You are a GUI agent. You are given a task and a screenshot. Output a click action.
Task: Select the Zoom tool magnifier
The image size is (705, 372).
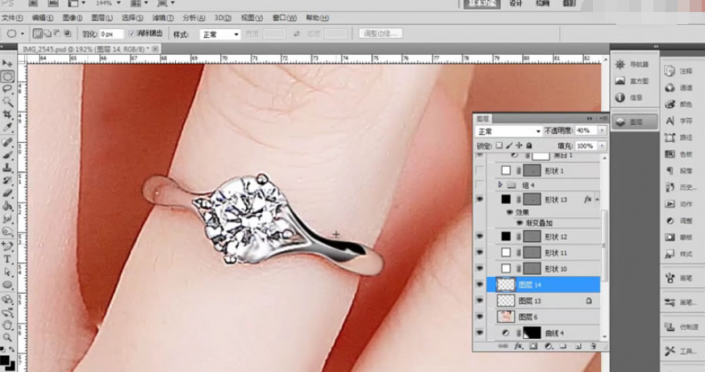[x=7, y=337]
